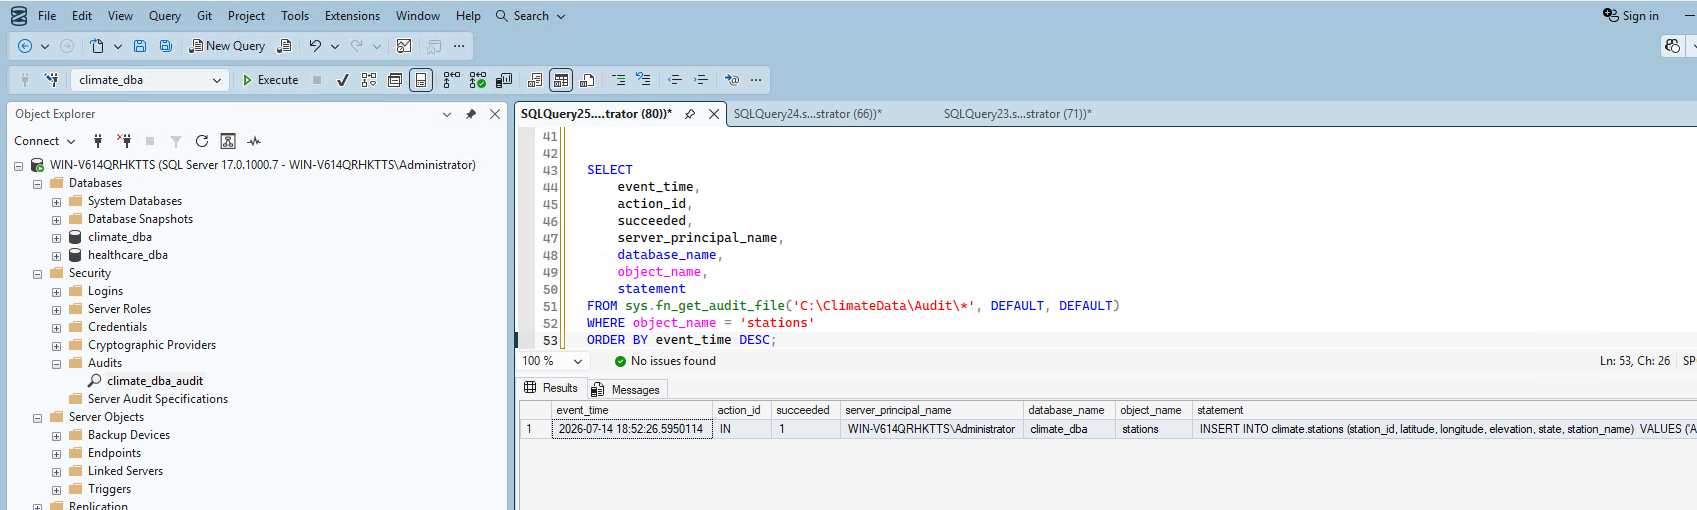Select Results to Text icon
Image resolution: width=1697 pixels, height=510 pixels.
click(535, 80)
